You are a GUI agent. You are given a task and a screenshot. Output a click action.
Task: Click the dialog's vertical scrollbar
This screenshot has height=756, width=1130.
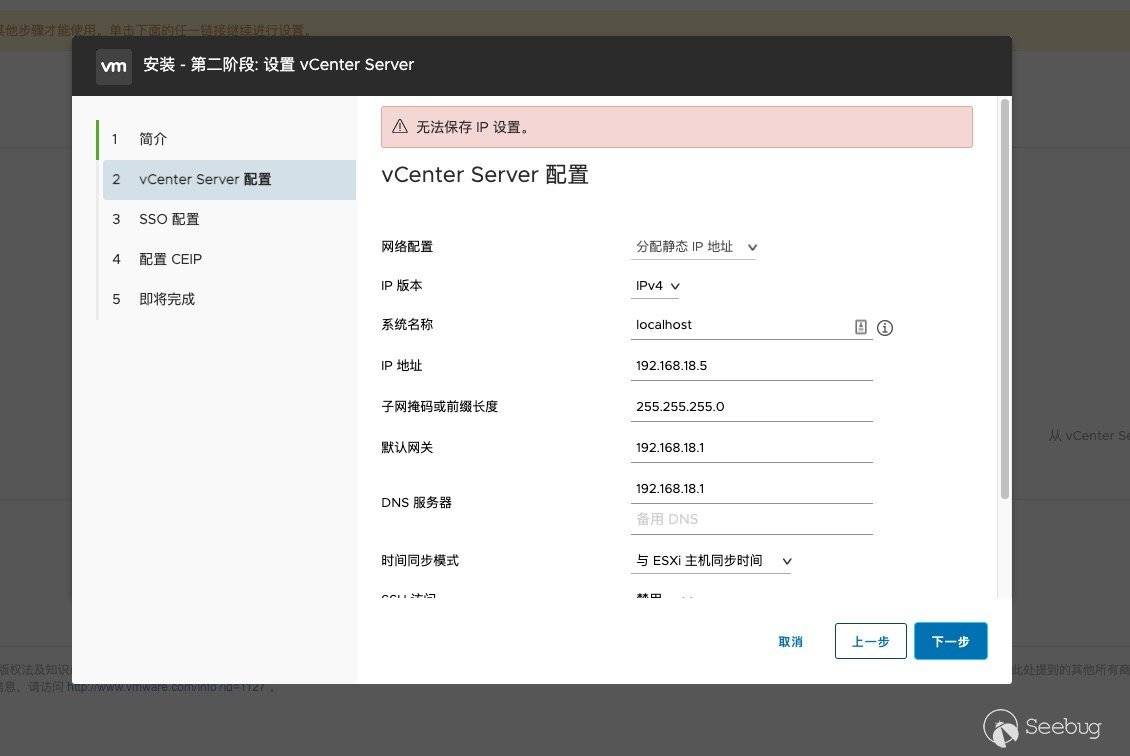coord(1004,300)
